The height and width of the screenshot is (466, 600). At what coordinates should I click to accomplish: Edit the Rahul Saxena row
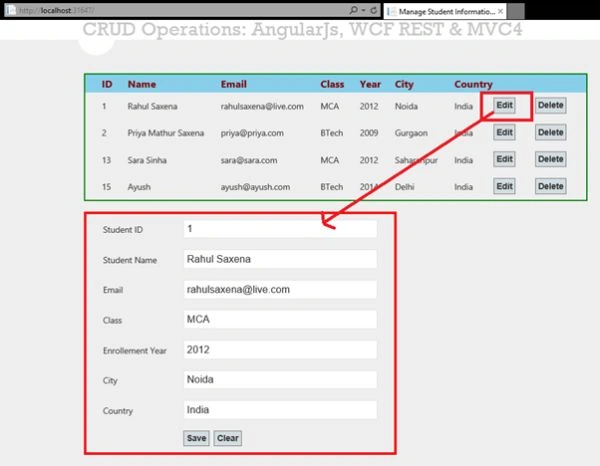(504, 105)
